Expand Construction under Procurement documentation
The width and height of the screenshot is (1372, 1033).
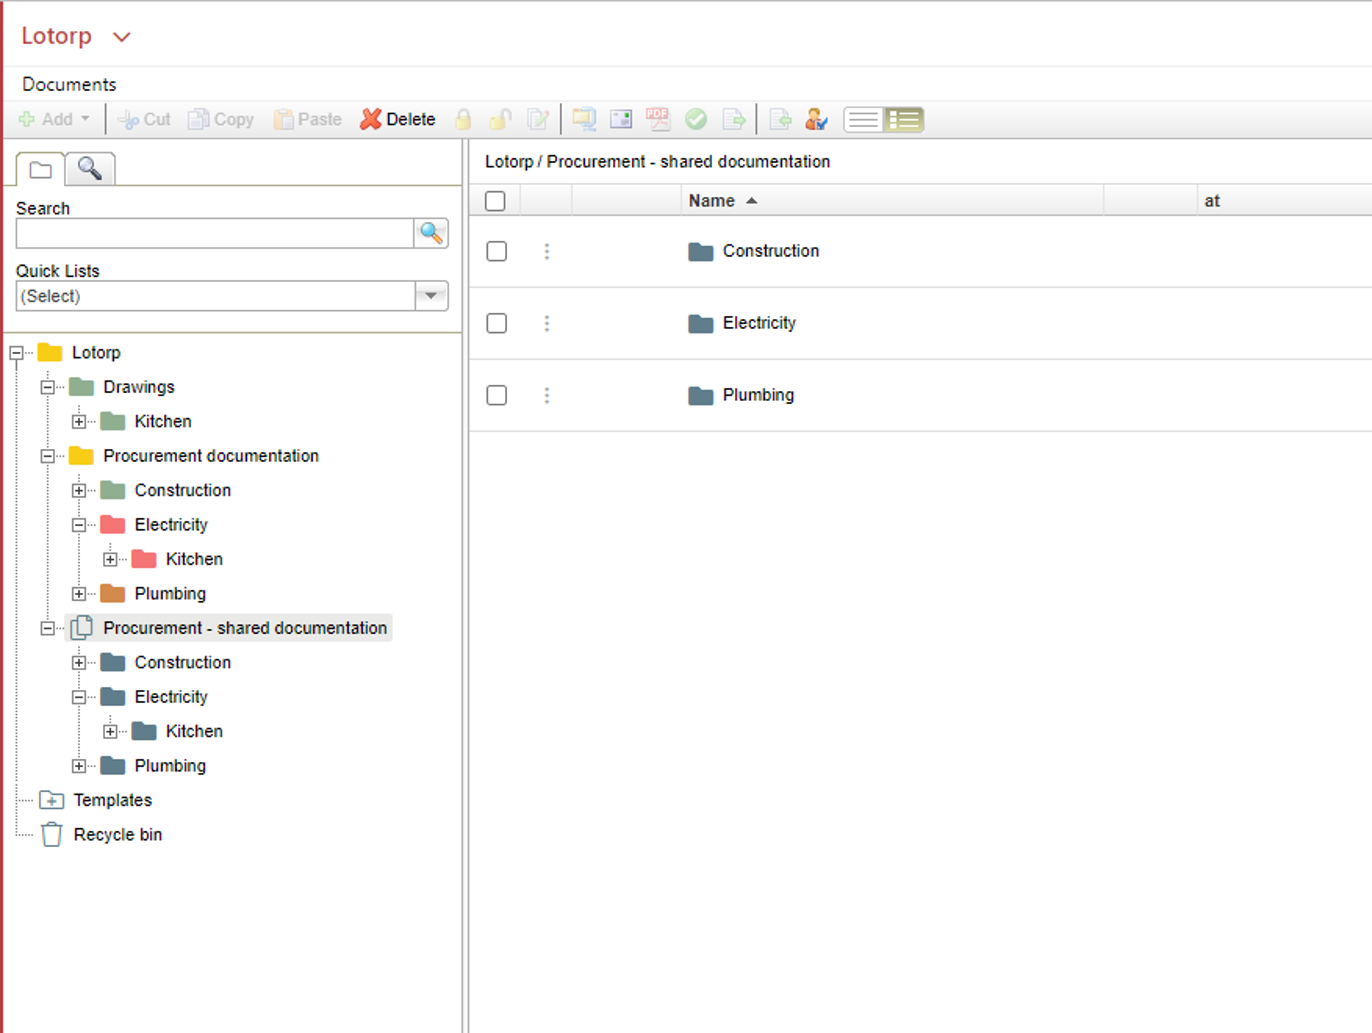(x=79, y=491)
